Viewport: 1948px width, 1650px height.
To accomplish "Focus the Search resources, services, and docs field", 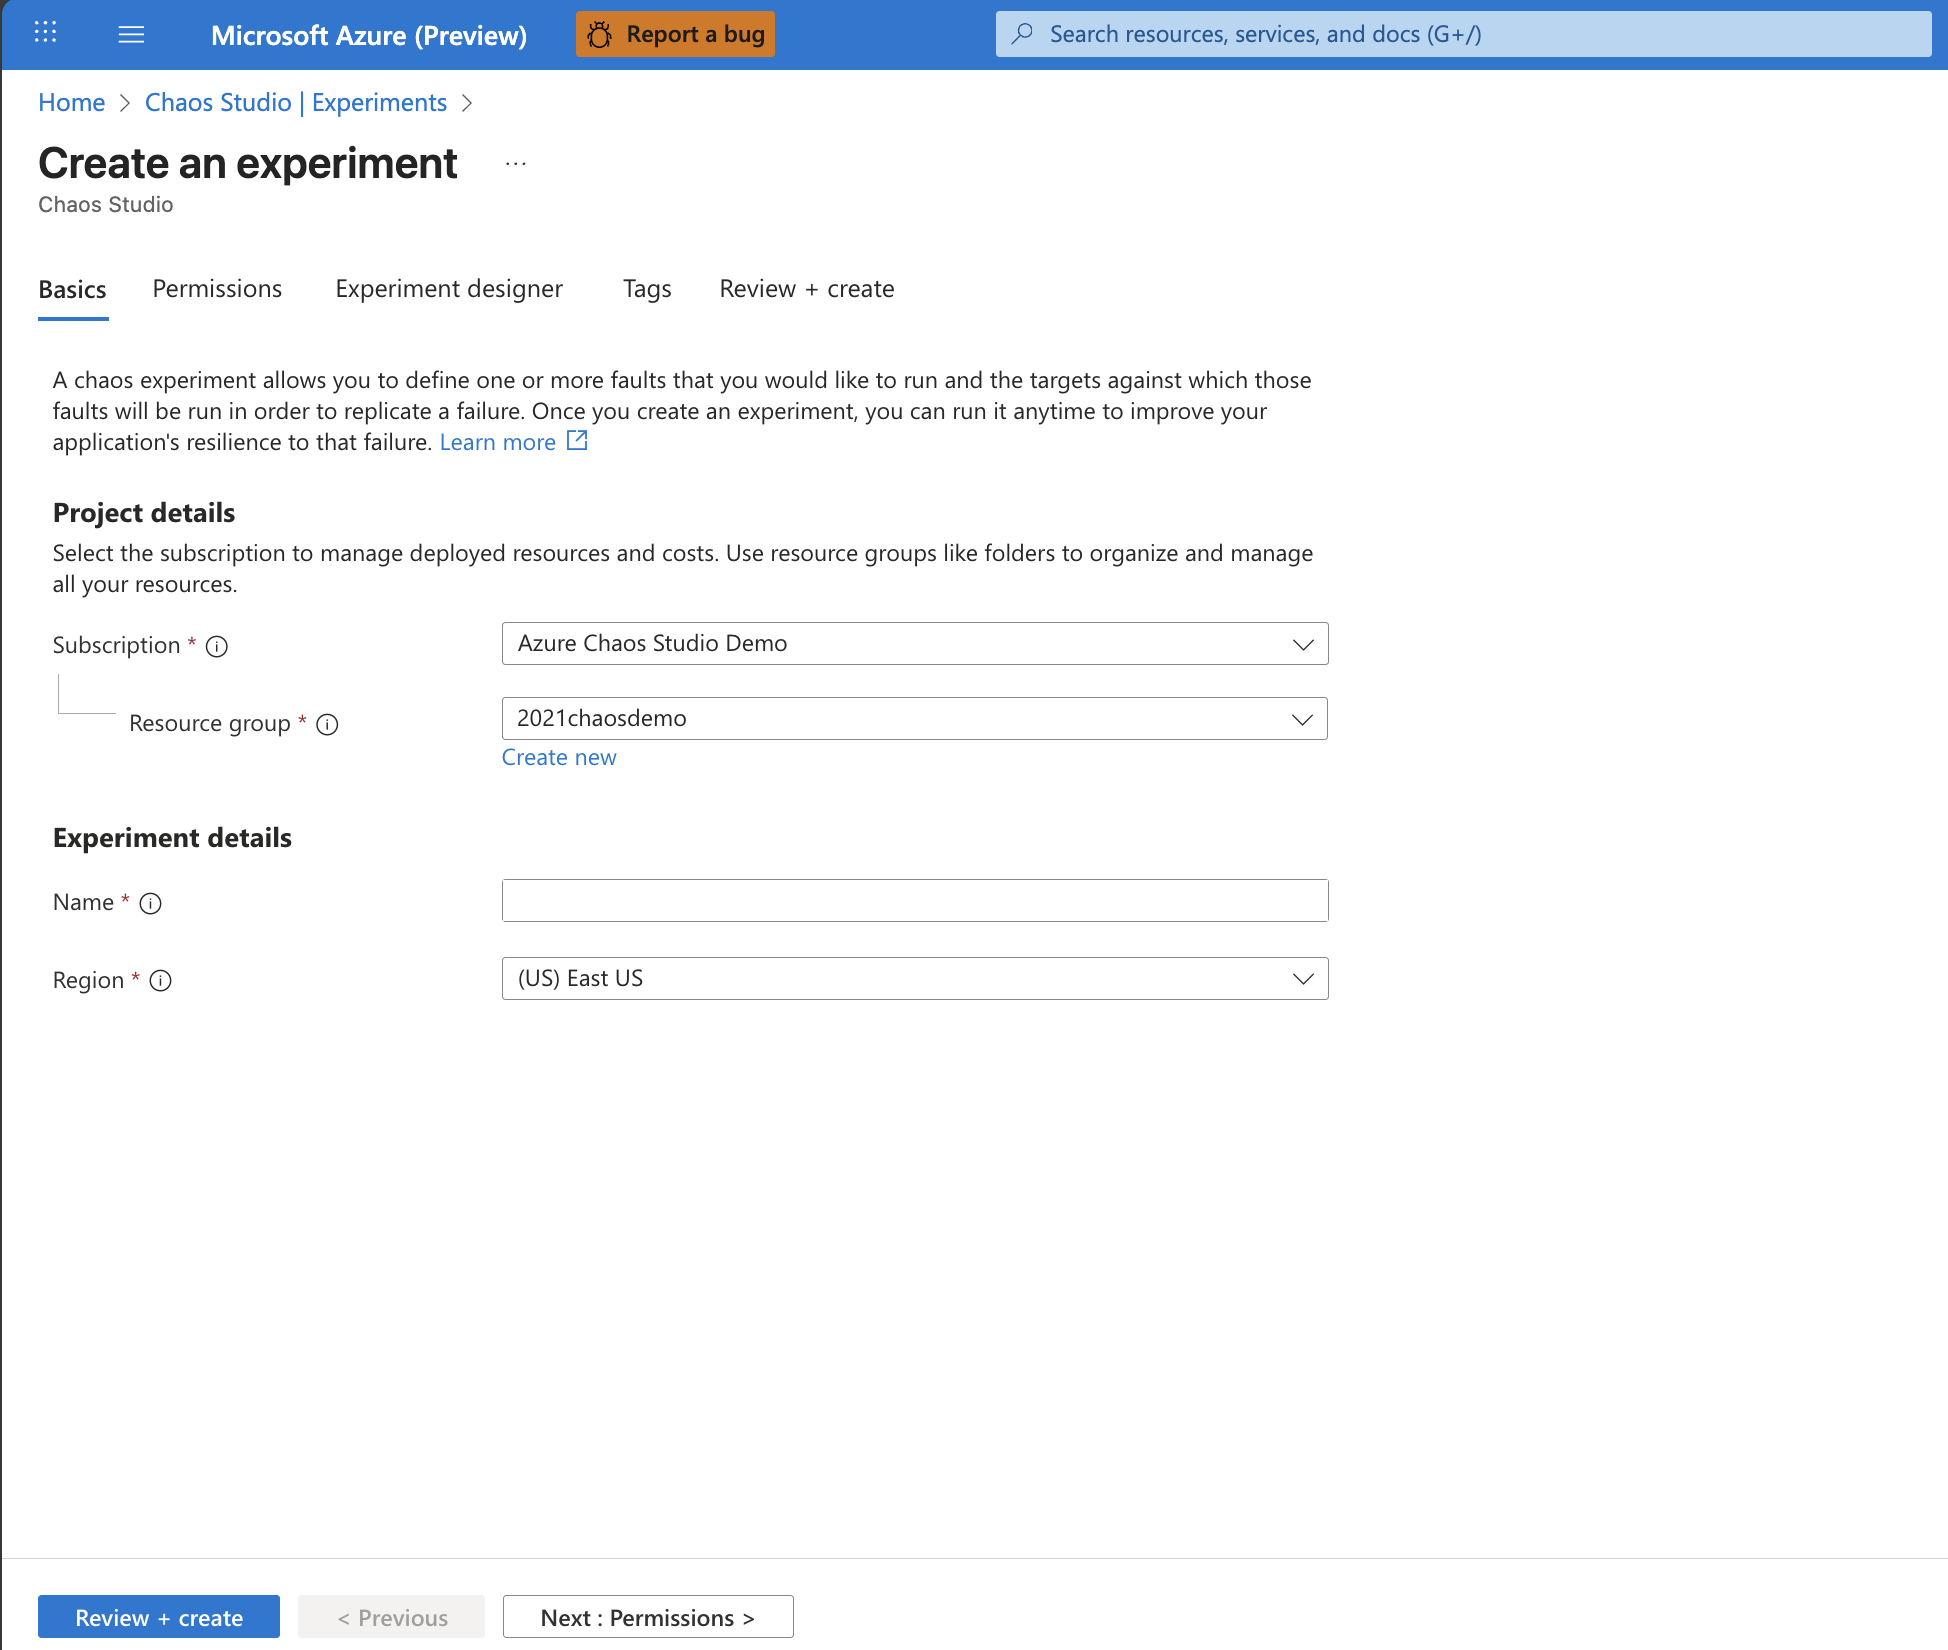I will click(1463, 34).
